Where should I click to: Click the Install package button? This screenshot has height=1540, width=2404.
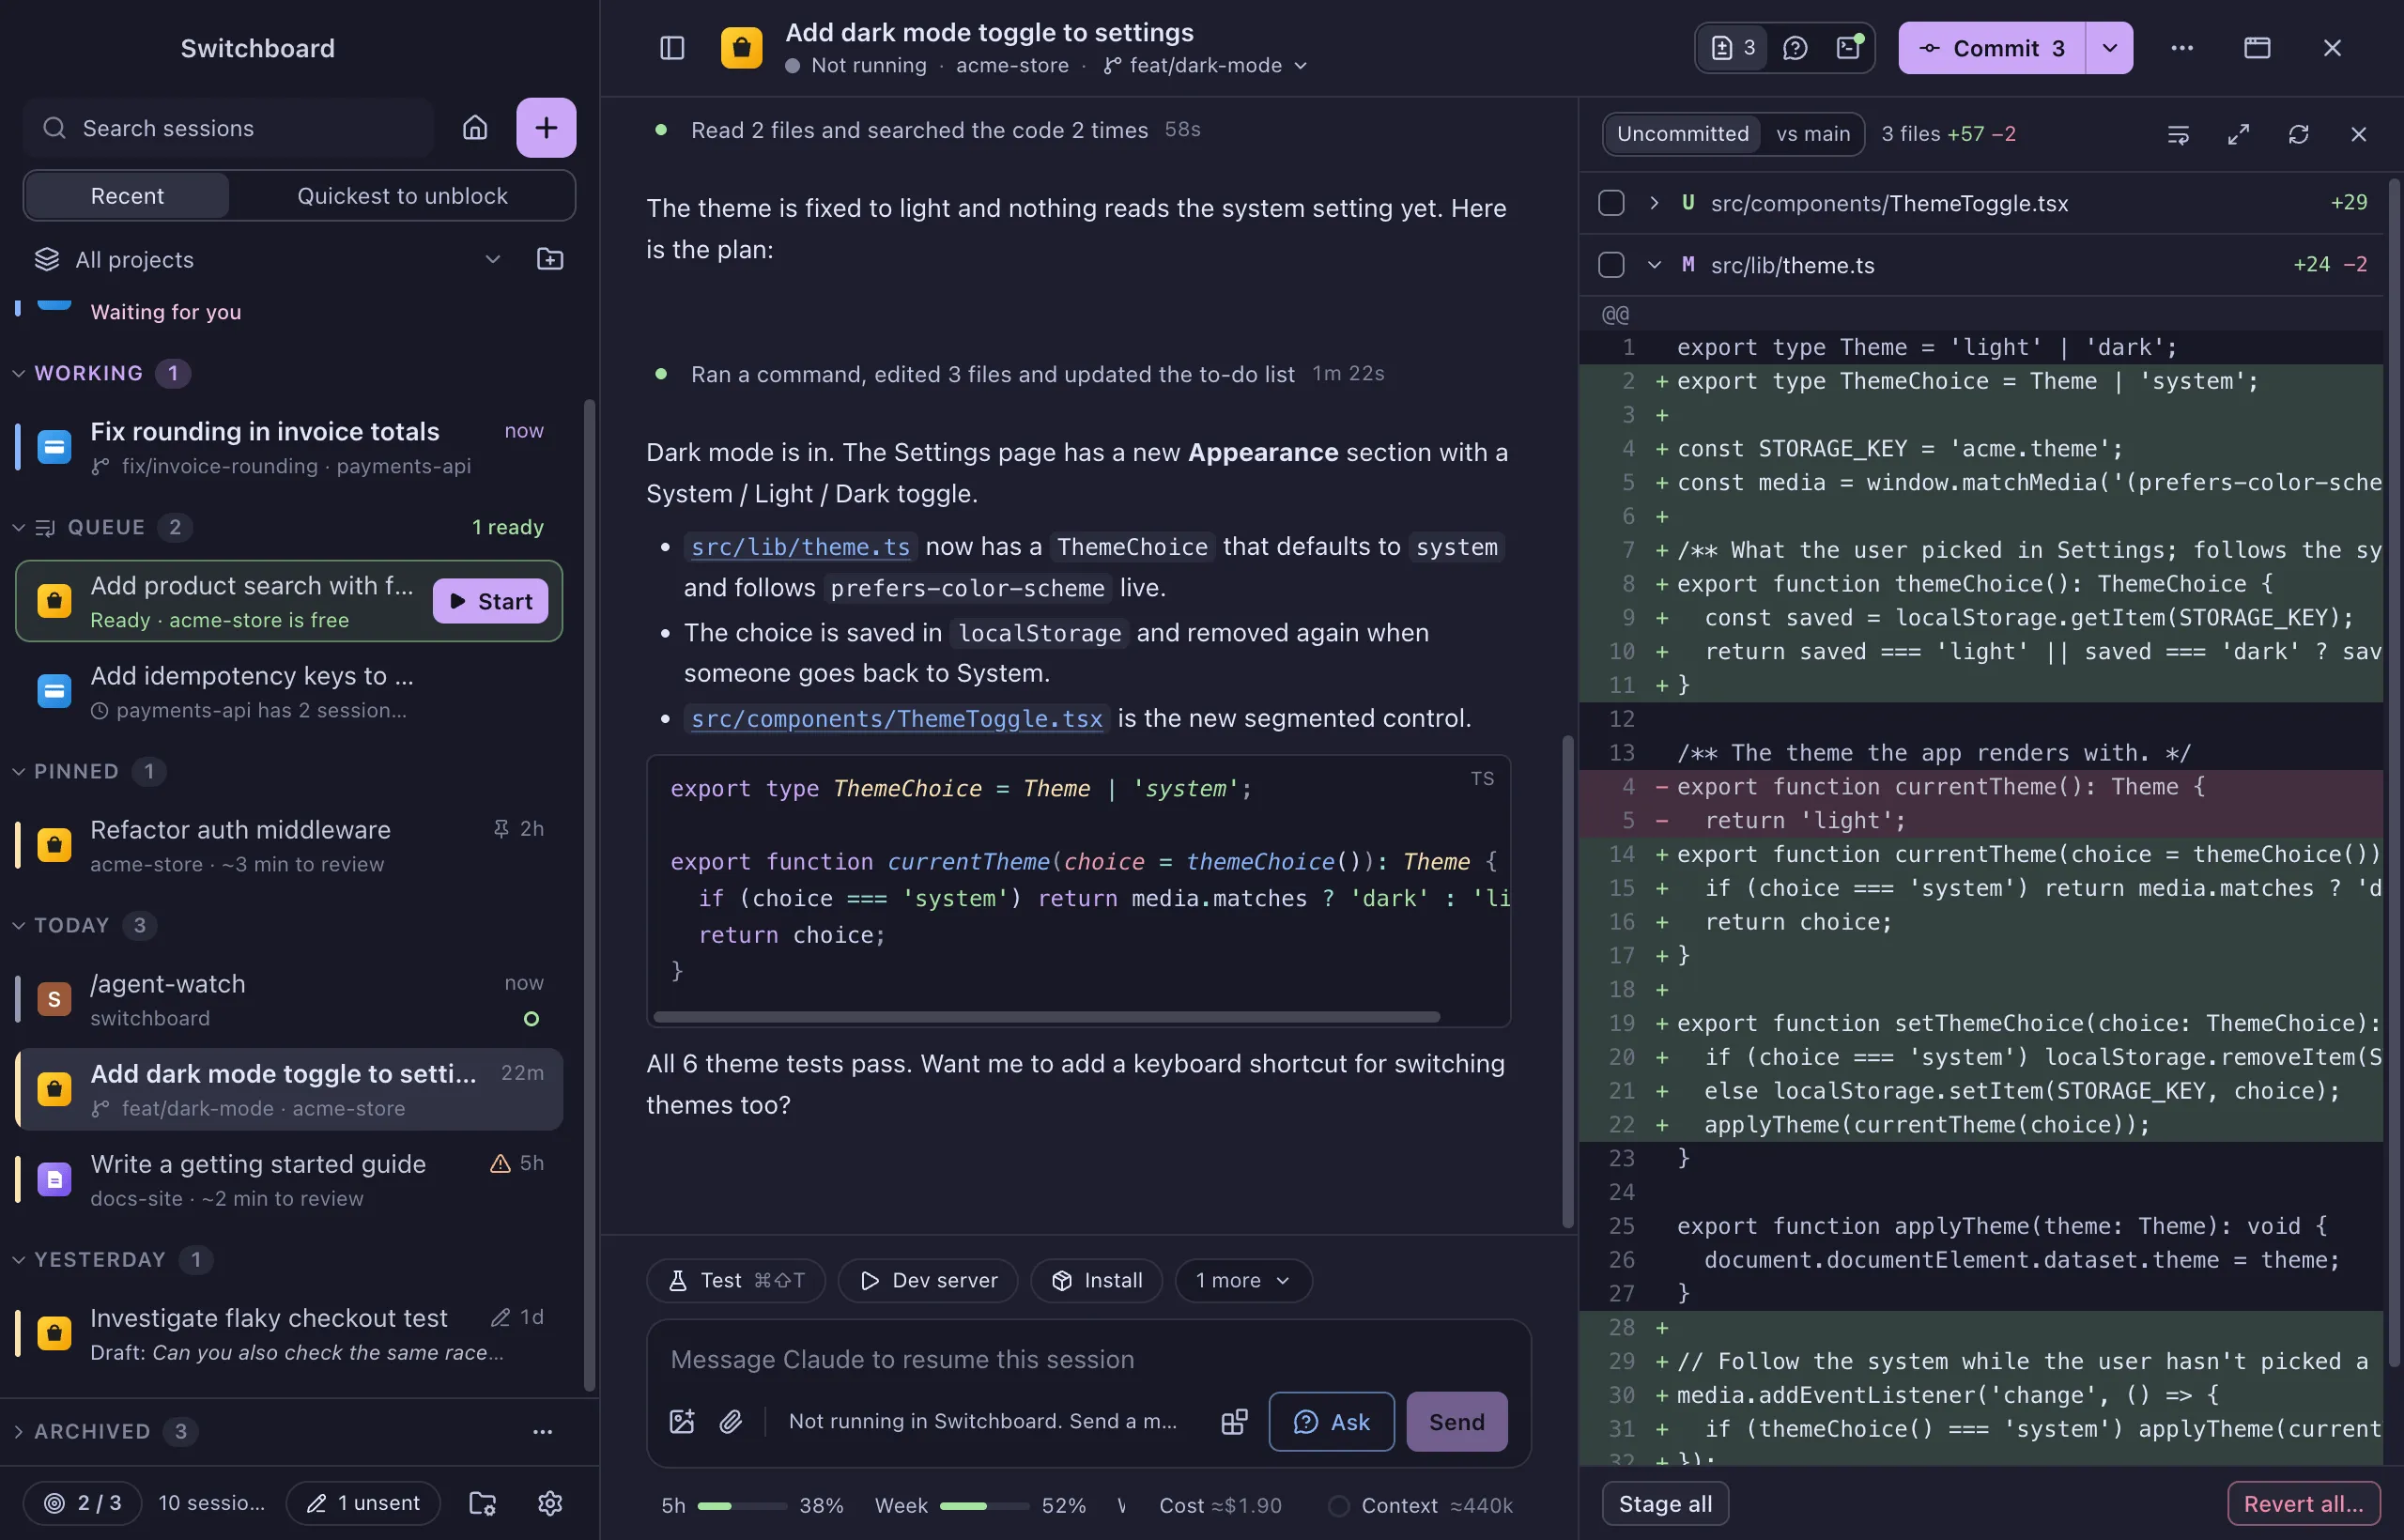(1097, 1281)
